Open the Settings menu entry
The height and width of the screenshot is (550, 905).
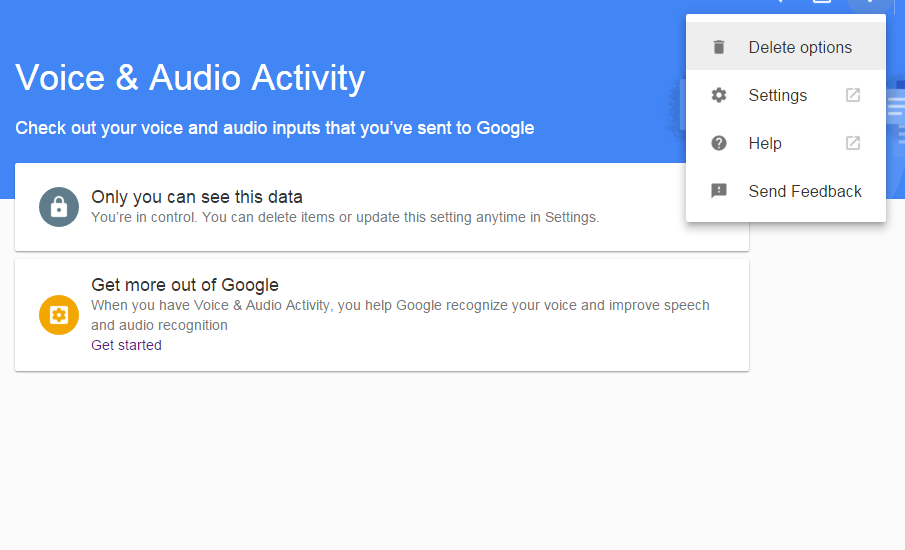[x=777, y=95]
